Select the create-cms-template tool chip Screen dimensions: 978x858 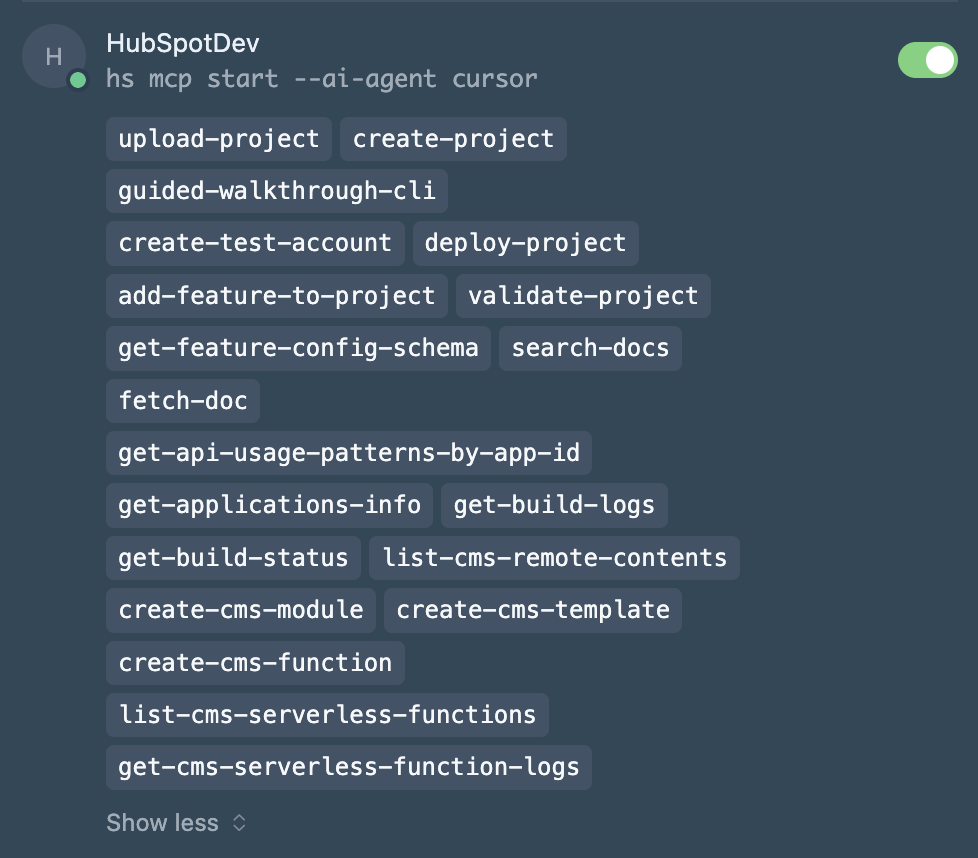coord(532,610)
